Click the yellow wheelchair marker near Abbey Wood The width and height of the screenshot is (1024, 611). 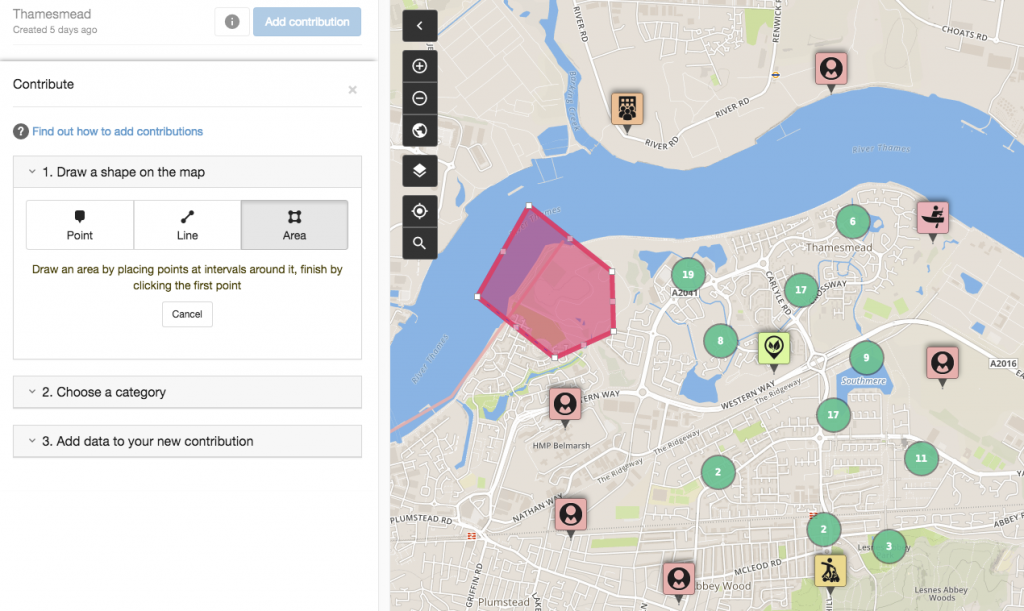829,568
